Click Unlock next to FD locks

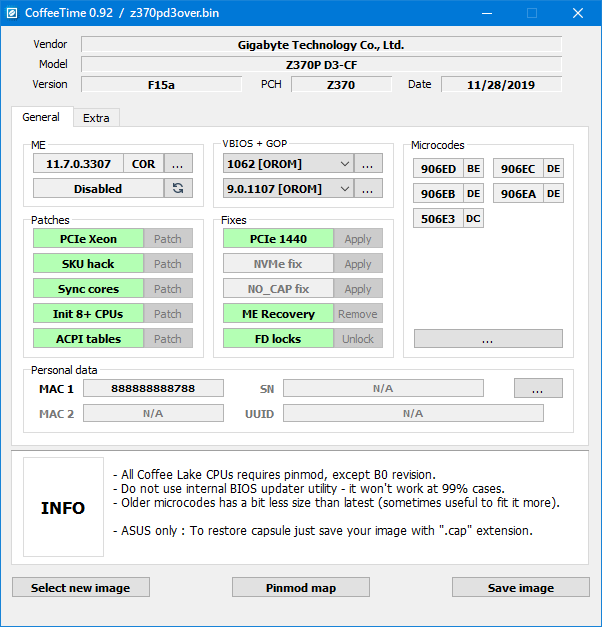pos(358,339)
